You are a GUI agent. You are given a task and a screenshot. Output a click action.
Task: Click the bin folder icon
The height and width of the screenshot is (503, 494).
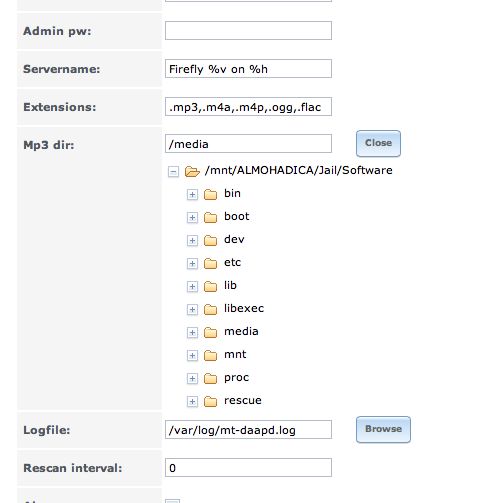pos(210,194)
